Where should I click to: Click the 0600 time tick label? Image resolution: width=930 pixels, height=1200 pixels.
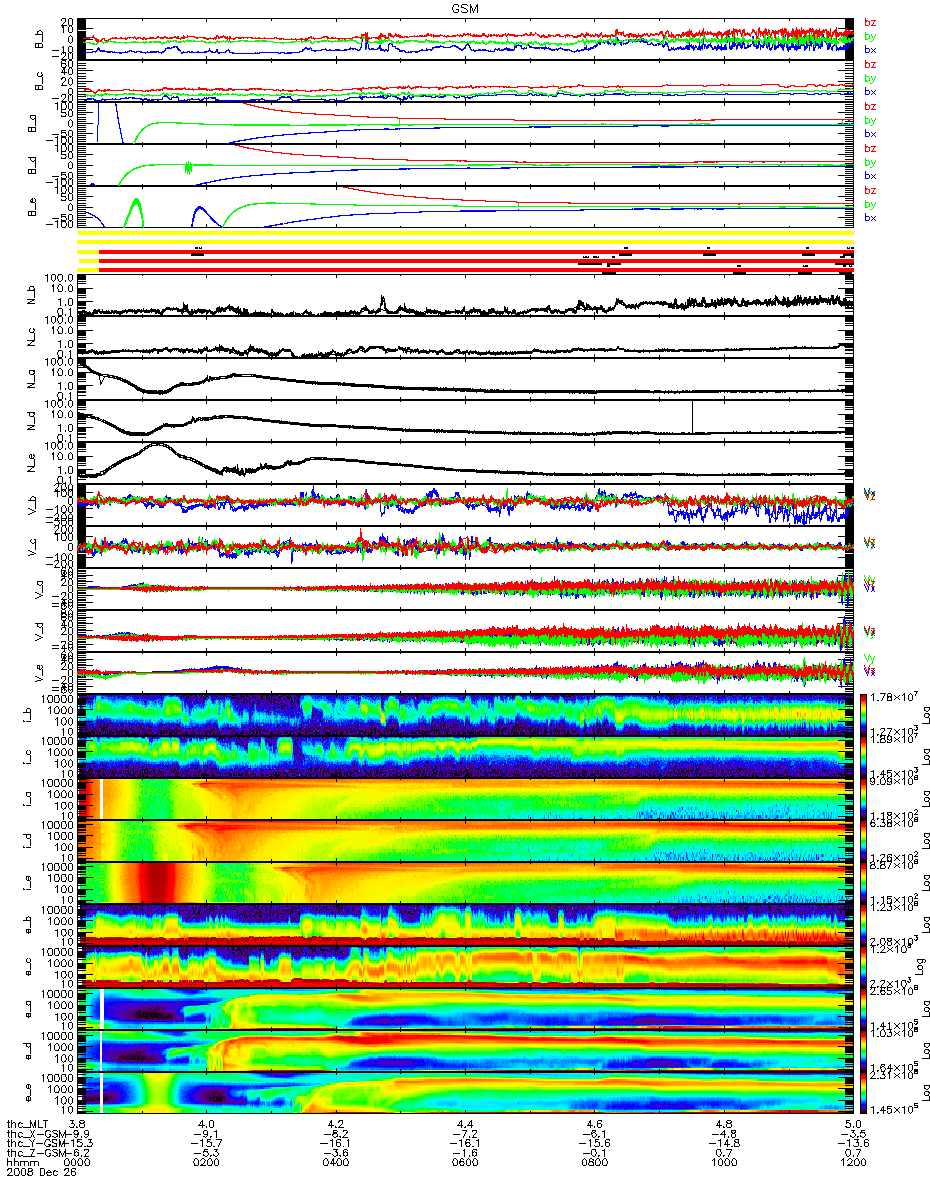[x=464, y=1163]
